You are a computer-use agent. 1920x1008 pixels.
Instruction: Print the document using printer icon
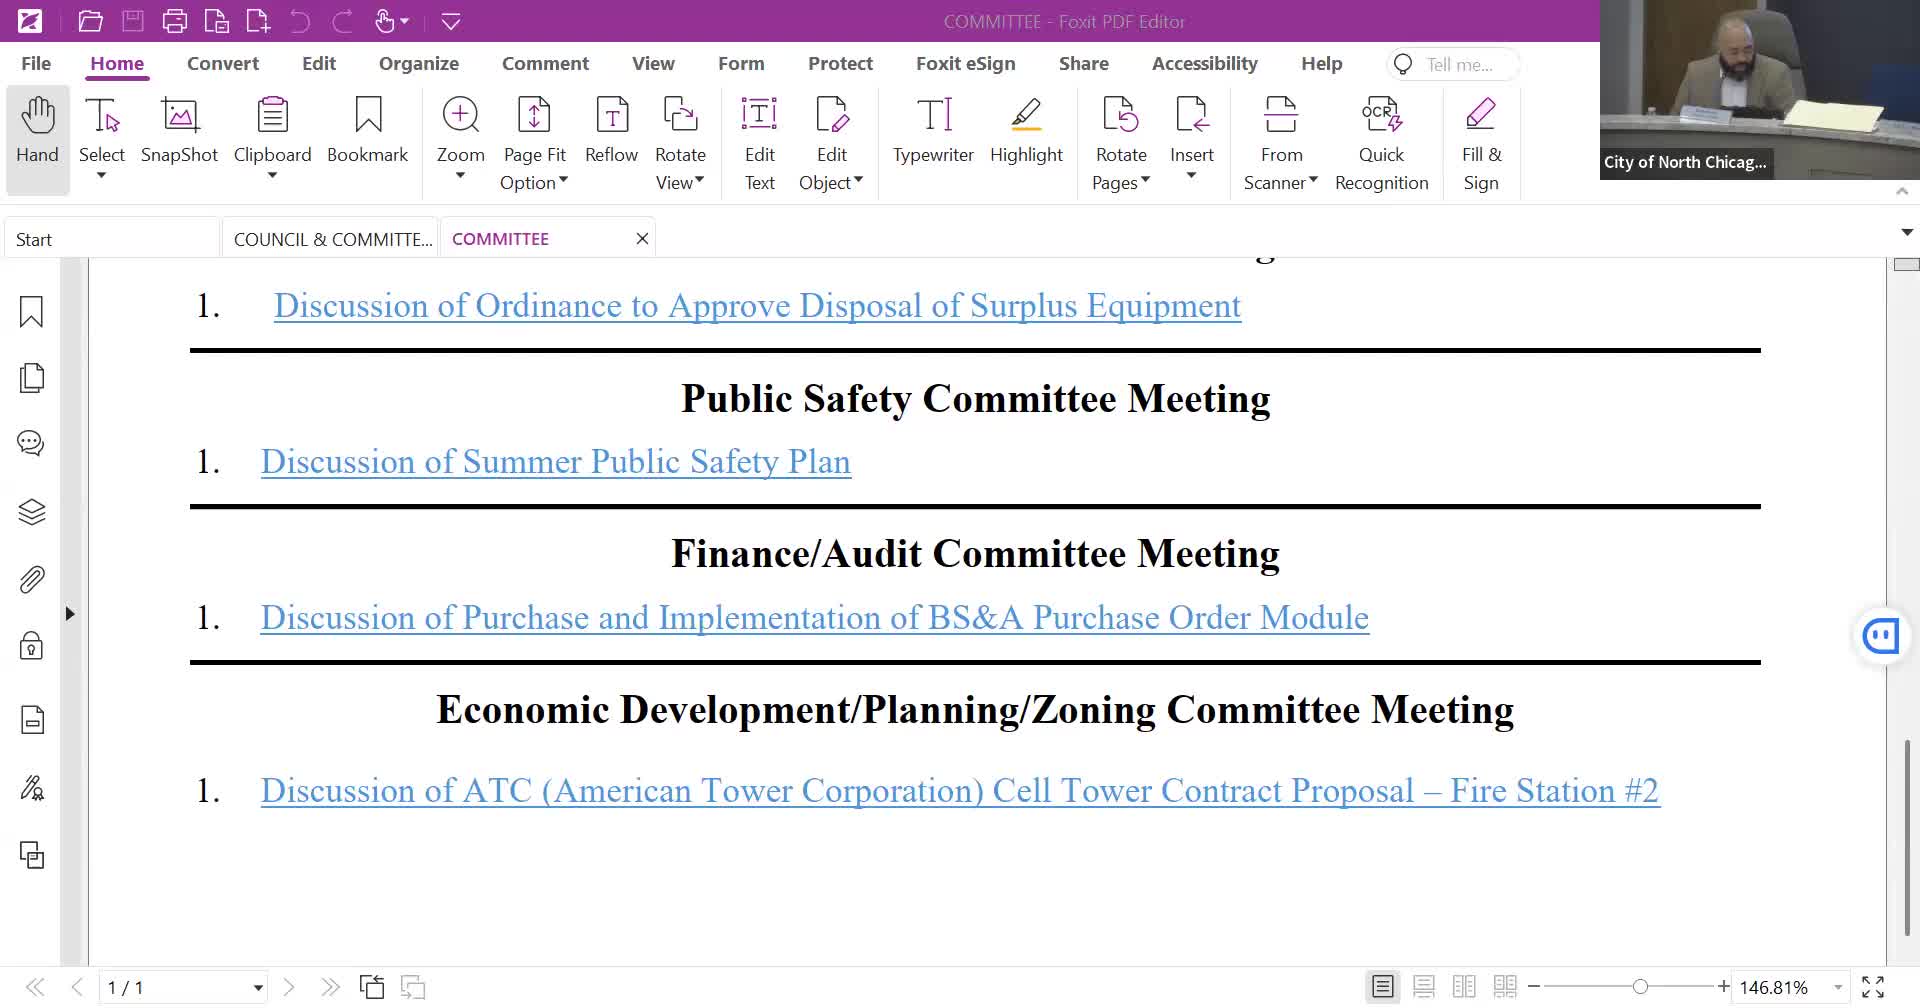(175, 21)
